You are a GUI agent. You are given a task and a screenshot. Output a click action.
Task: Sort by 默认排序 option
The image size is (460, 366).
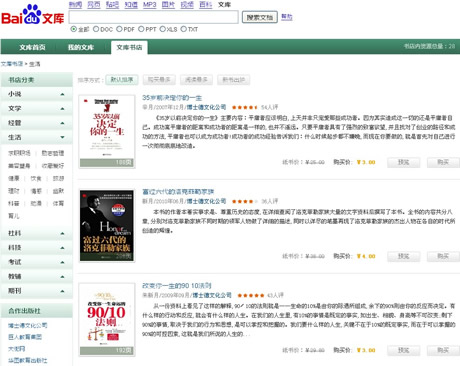pyautogui.click(x=122, y=80)
